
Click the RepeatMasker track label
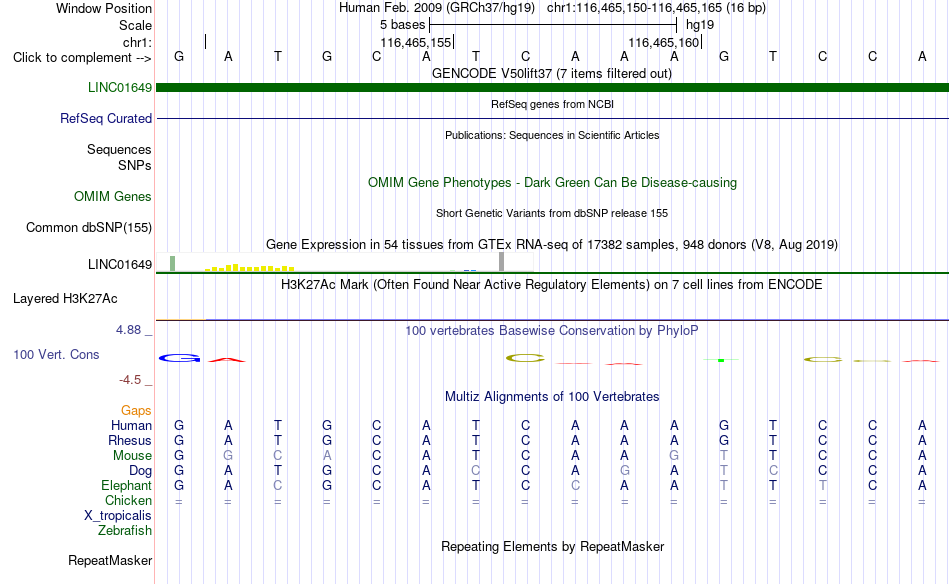tap(110, 560)
